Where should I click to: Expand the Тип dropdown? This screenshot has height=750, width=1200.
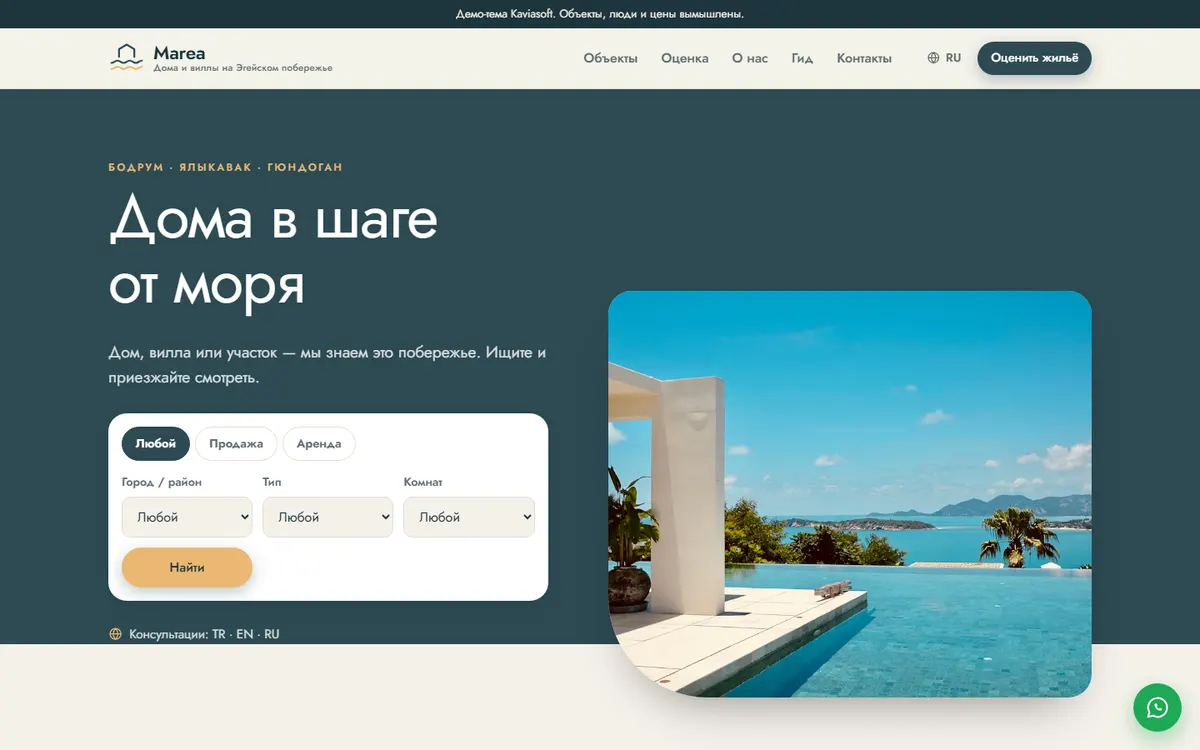328,517
